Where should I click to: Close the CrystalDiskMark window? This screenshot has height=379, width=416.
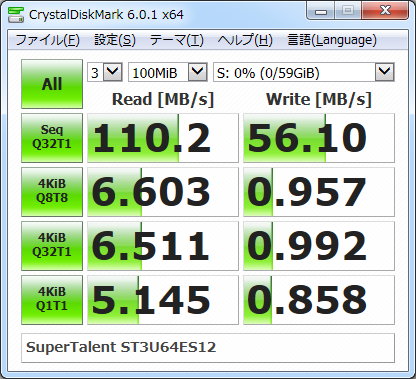385,12
